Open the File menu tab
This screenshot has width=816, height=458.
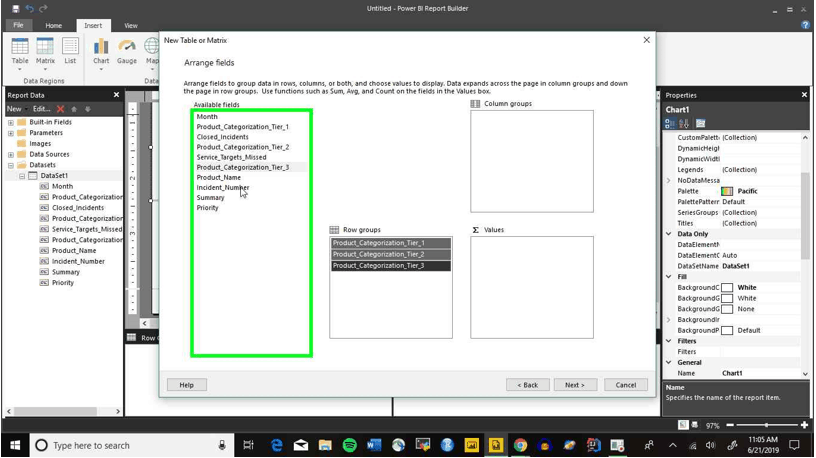tap(18, 25)
